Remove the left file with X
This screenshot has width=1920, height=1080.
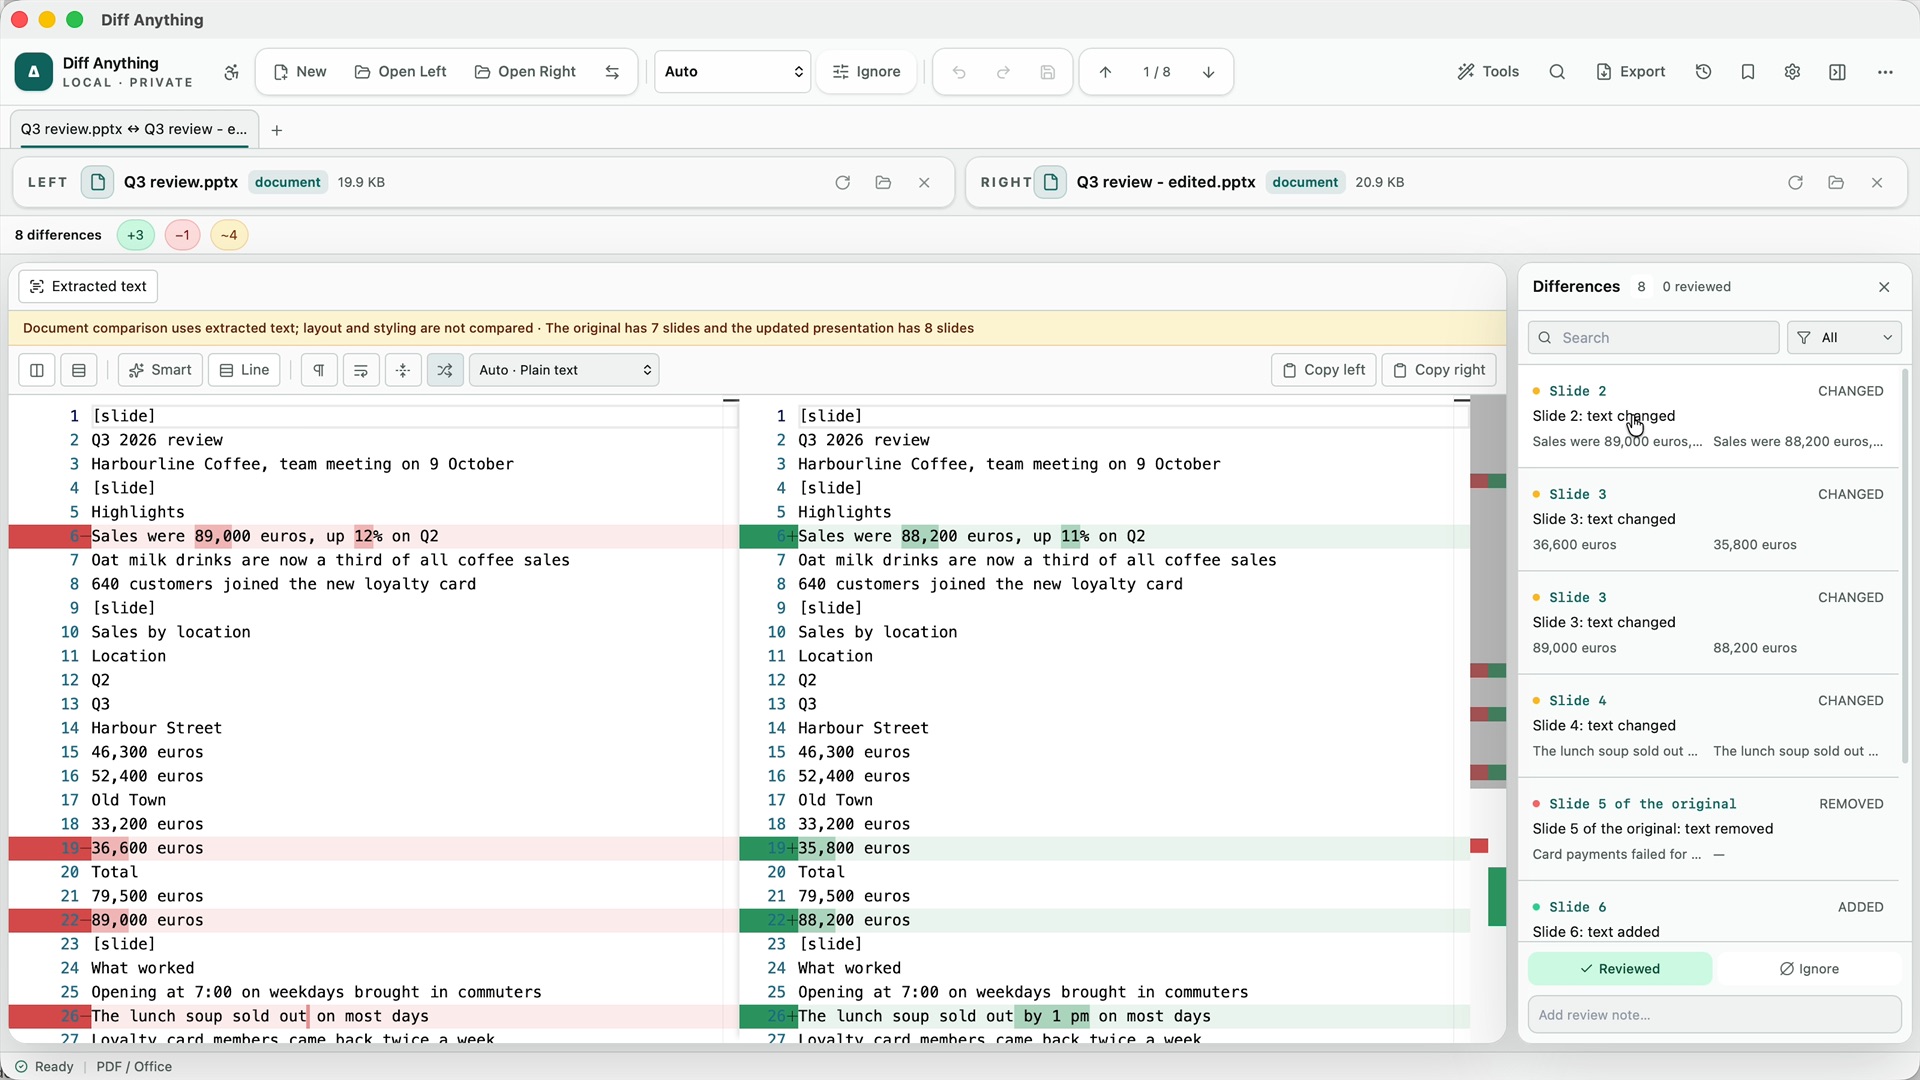click(924, 182)
